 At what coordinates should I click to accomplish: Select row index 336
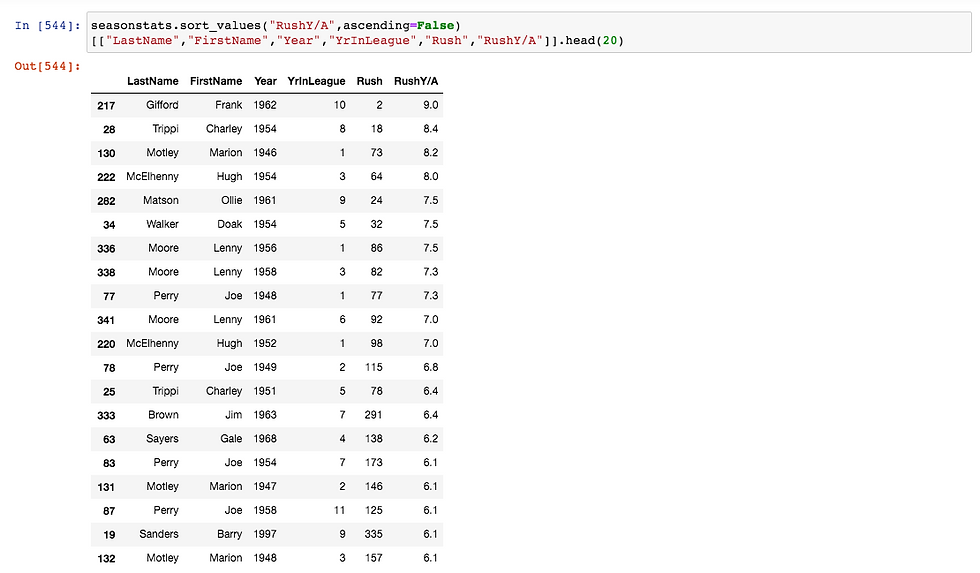(106, 249)
